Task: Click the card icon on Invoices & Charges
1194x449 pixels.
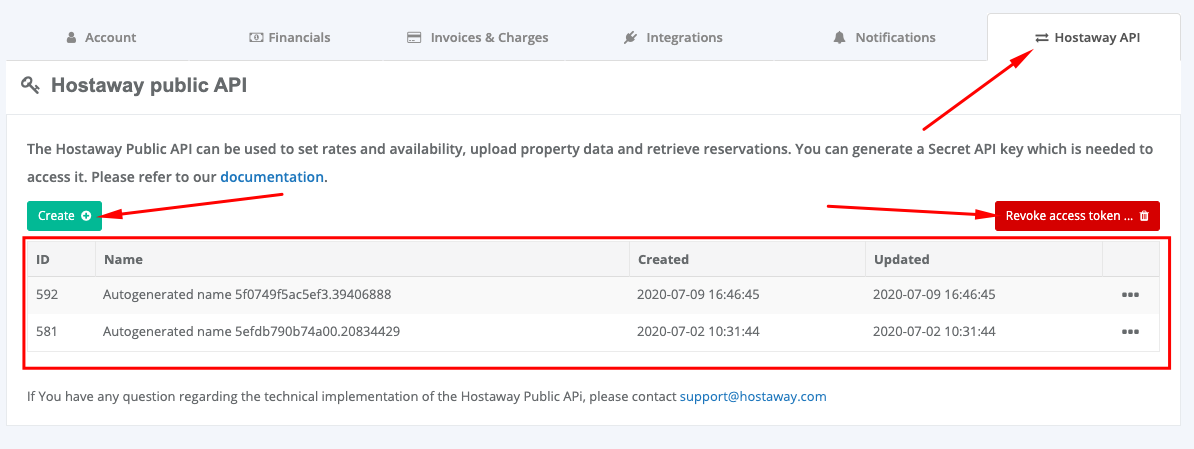Action: pyautogui.click(x=413, y=38)
